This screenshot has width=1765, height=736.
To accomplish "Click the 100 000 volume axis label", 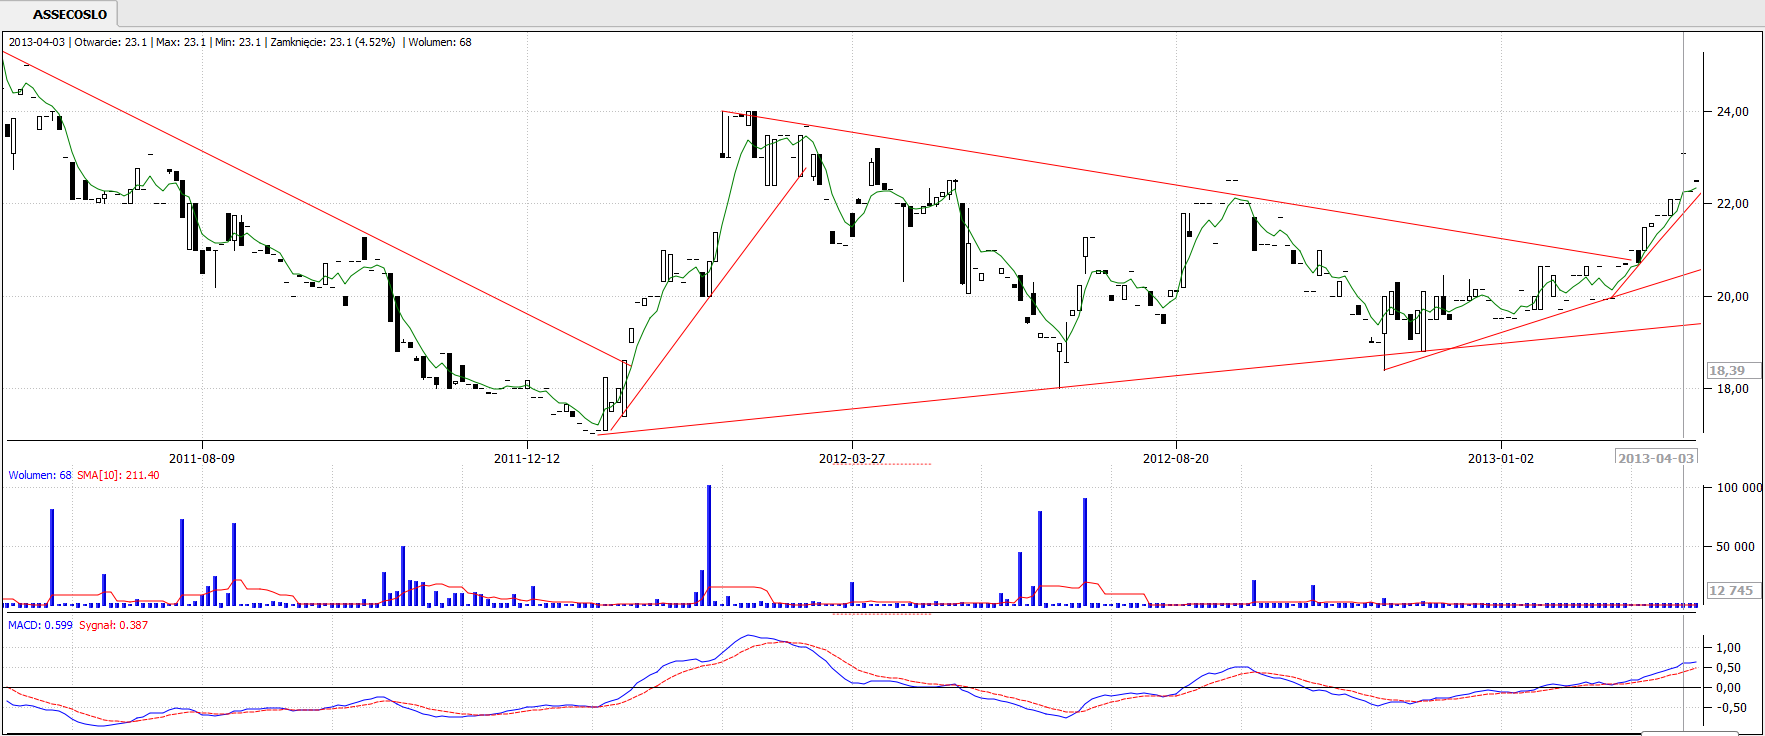I will [x=1739, y=488].
